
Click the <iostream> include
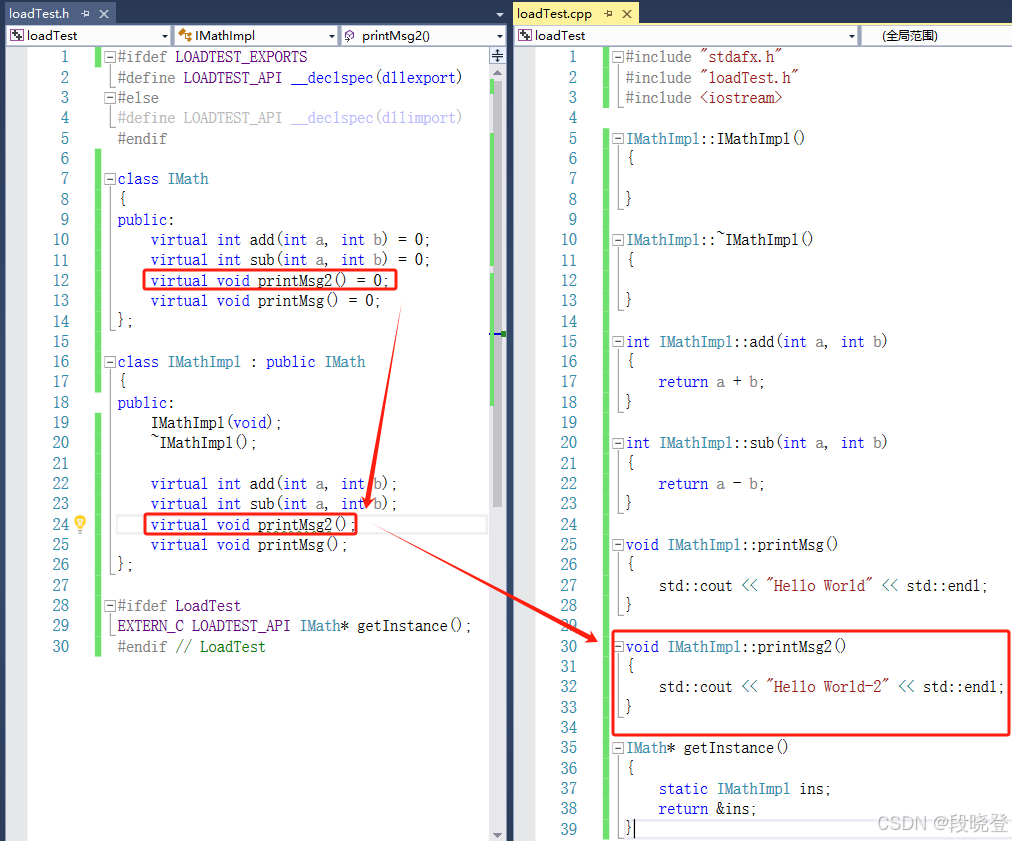[741, 97]
